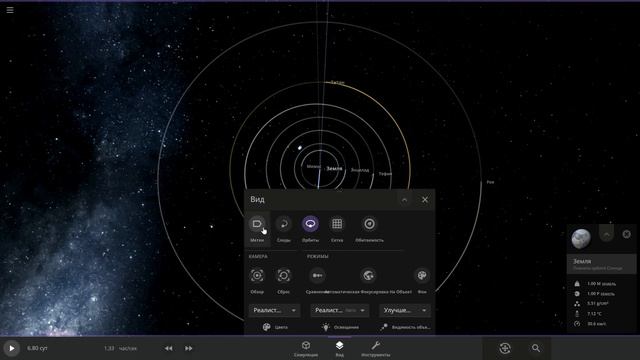Toggle Орбиты (orbits) display off
This screenshot has height=360, width=640.
coord(310,224)
